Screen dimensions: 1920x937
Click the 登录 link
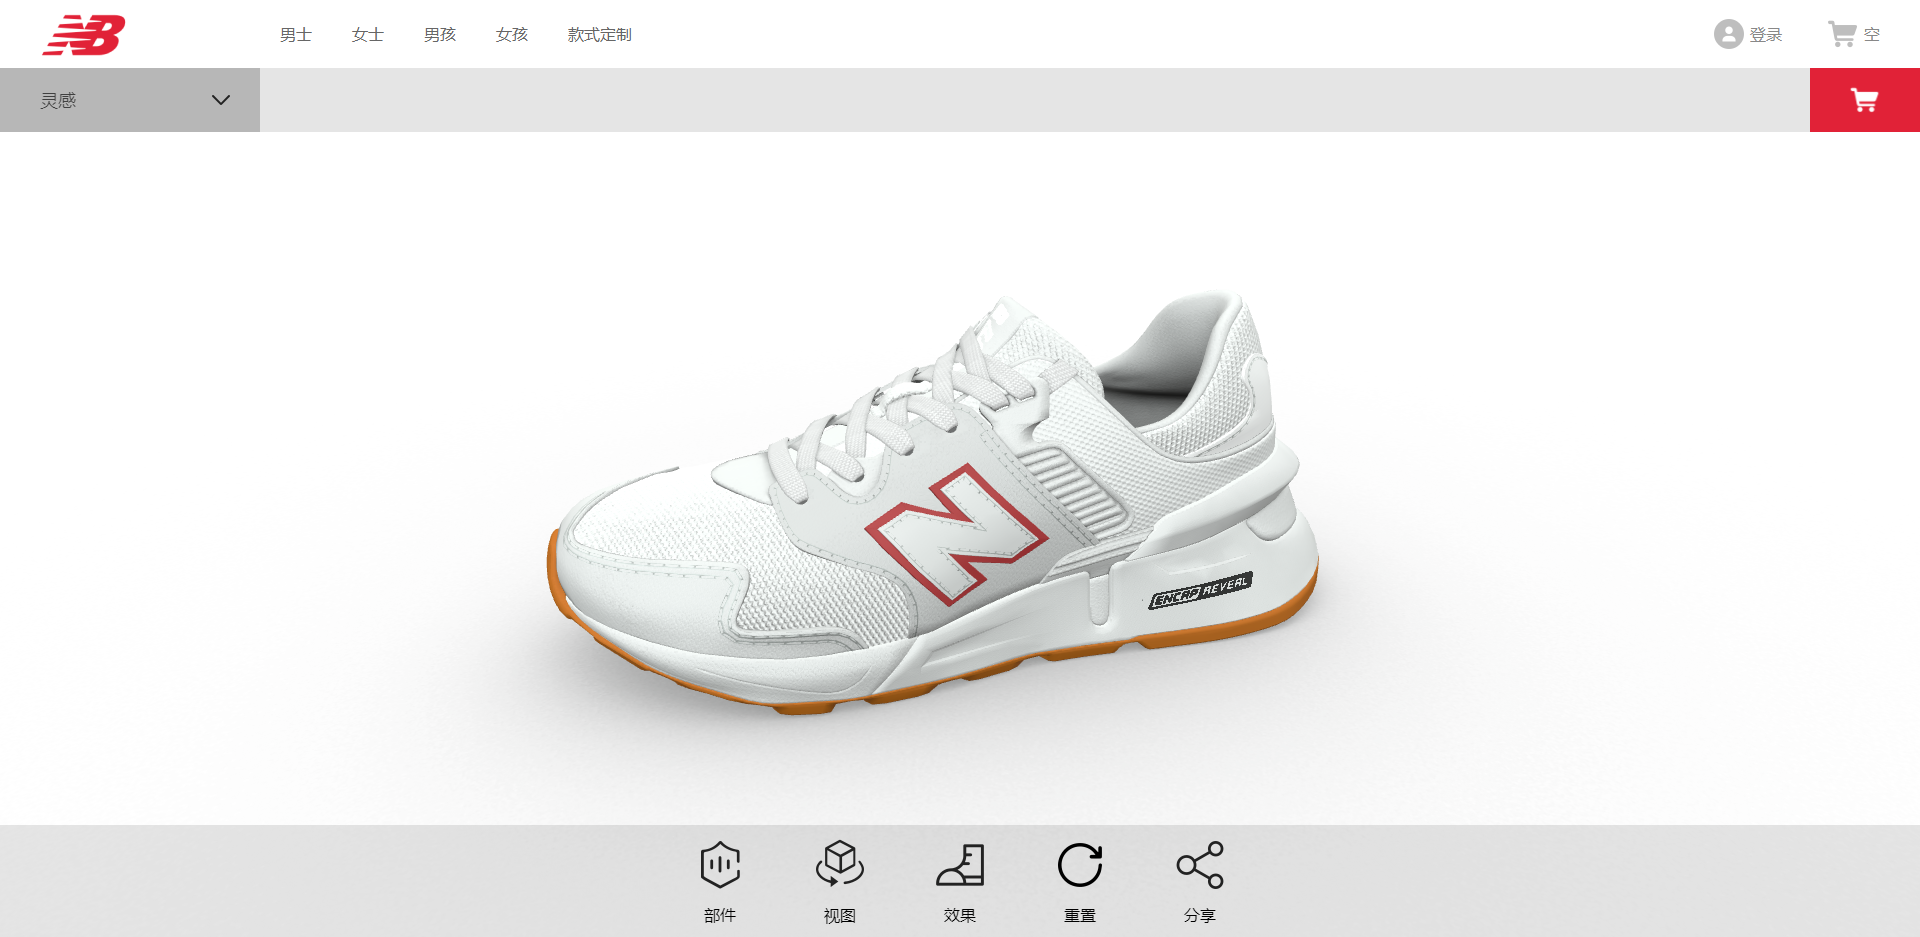tap(1766, 35)
